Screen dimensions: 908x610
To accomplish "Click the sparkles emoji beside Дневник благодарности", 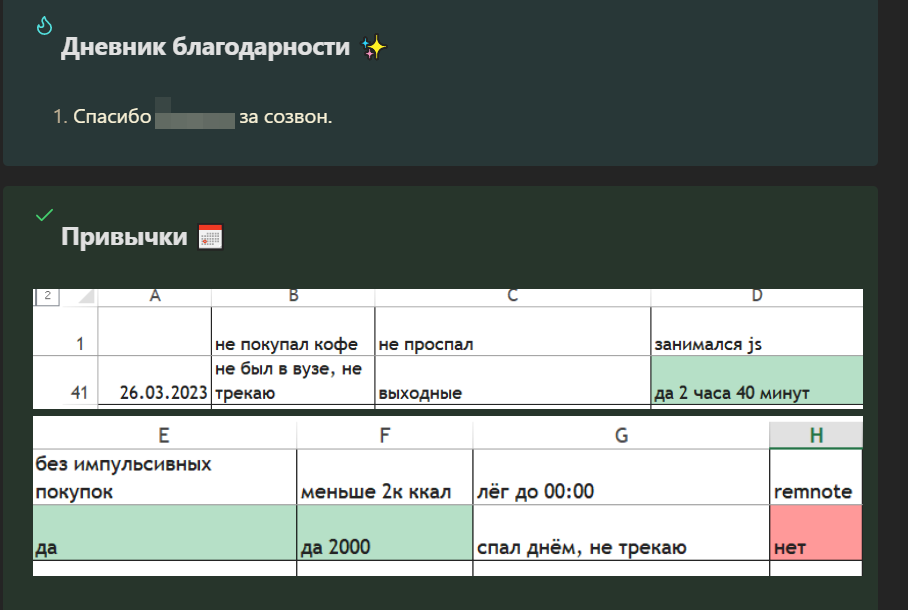I will click(x=374, y=48).
